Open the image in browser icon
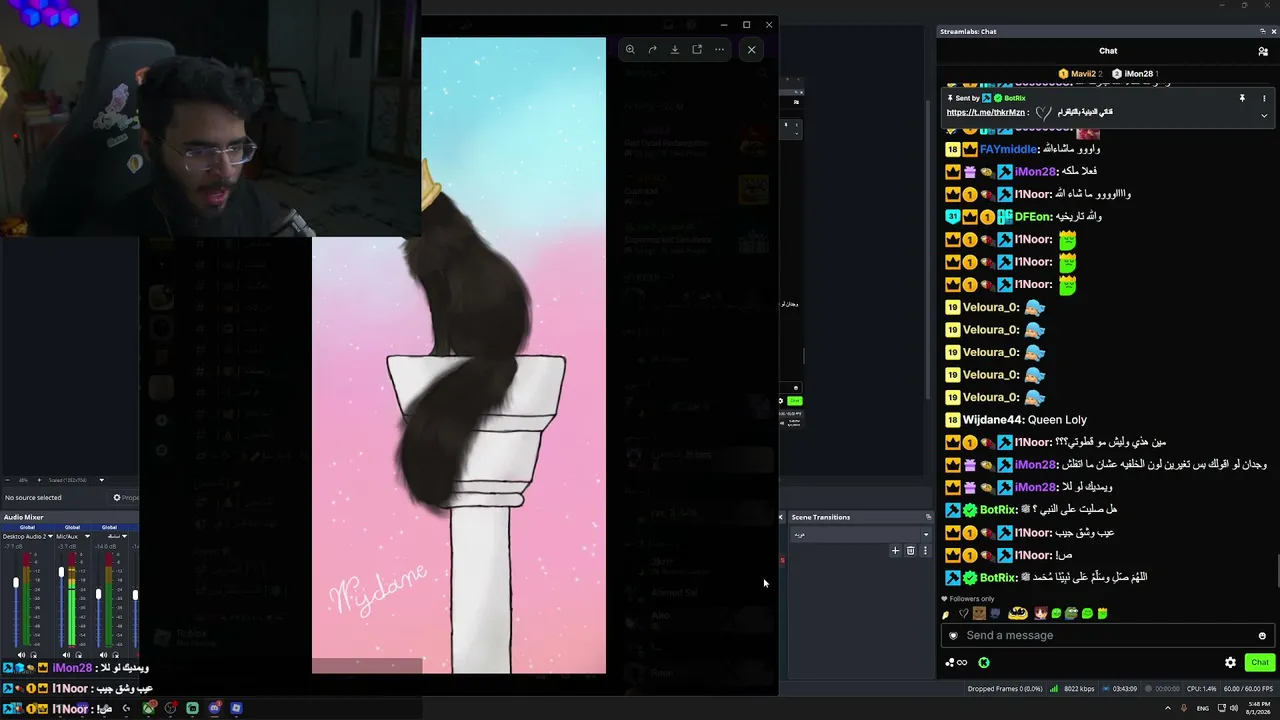The height and width of the screenshot is (720, 1280). pos(697,49)
